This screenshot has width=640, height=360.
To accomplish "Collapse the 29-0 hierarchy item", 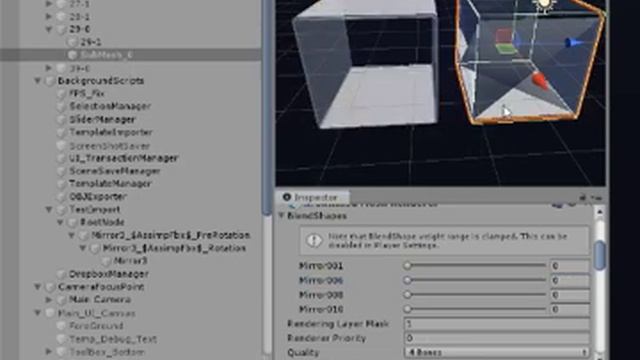I will tap(49, 29).
